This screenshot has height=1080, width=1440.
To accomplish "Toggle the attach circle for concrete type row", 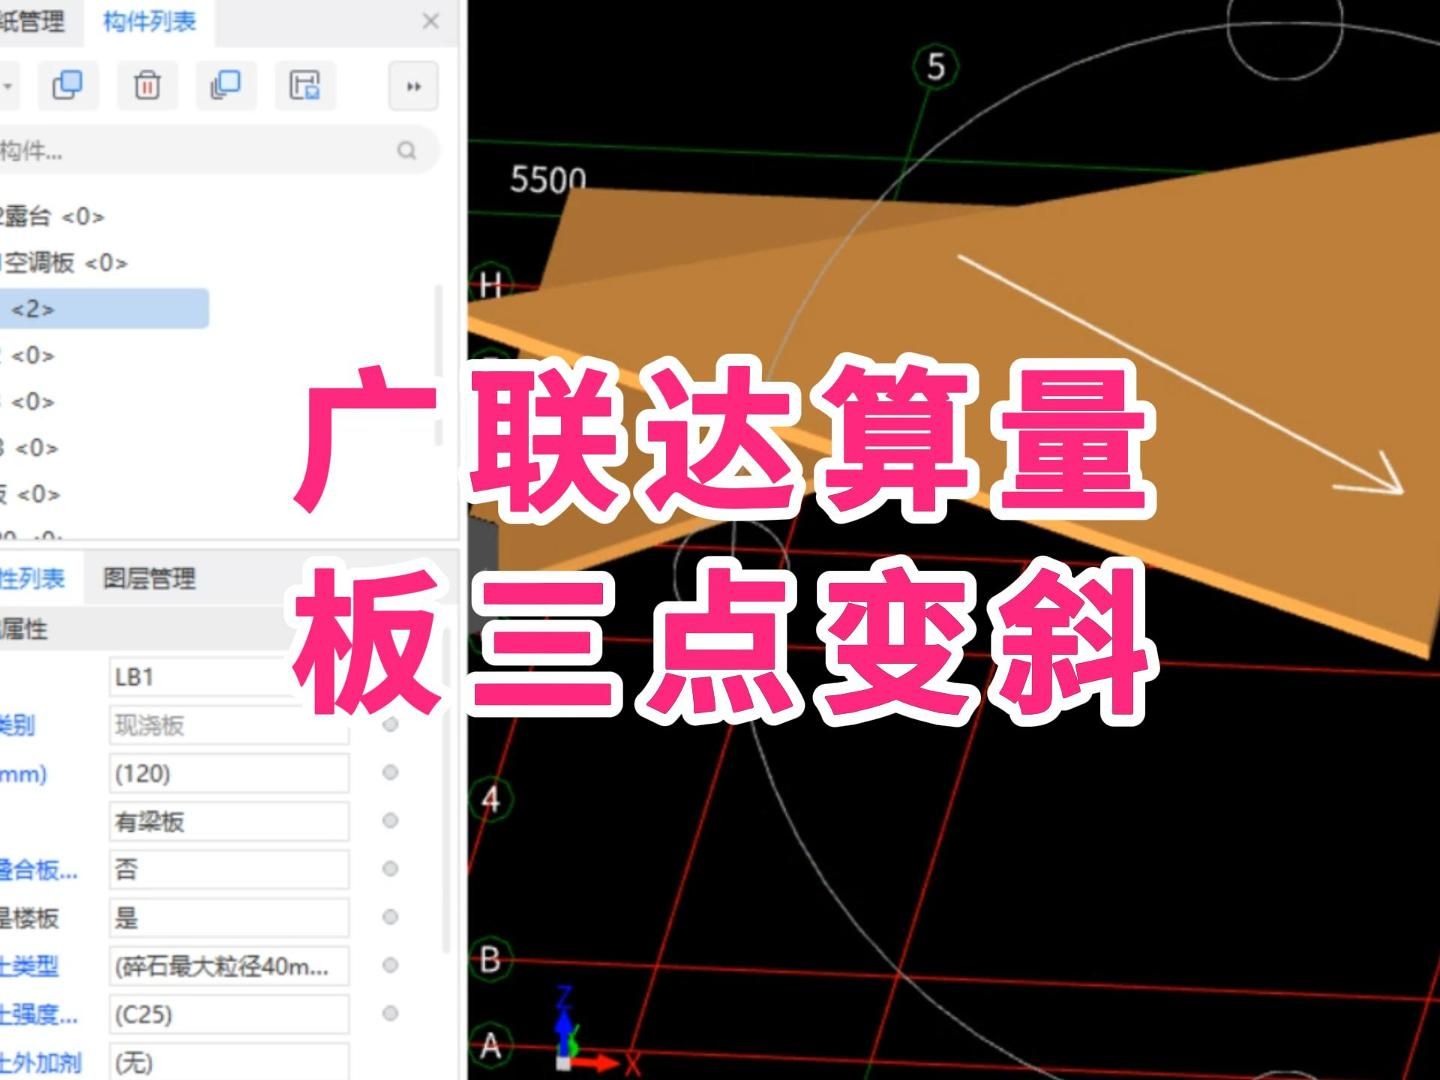I will pos(390,965).
